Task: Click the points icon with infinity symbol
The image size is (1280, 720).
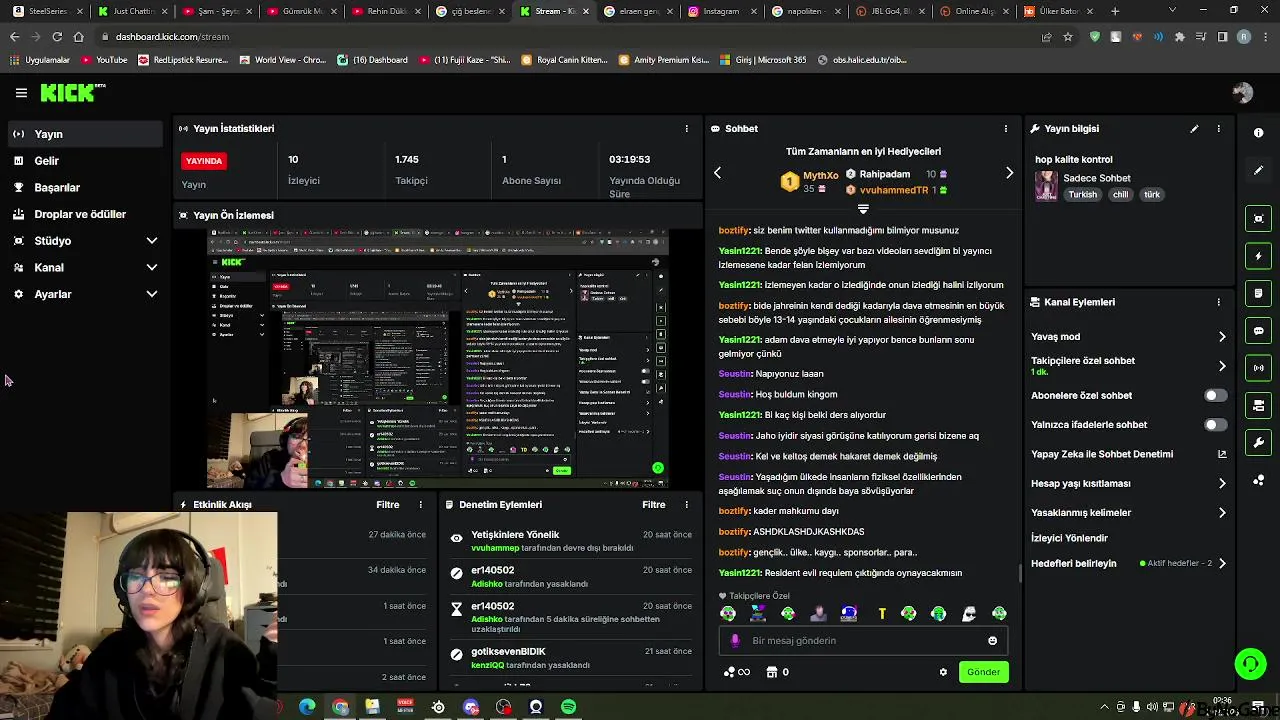Action: [736, 672]
